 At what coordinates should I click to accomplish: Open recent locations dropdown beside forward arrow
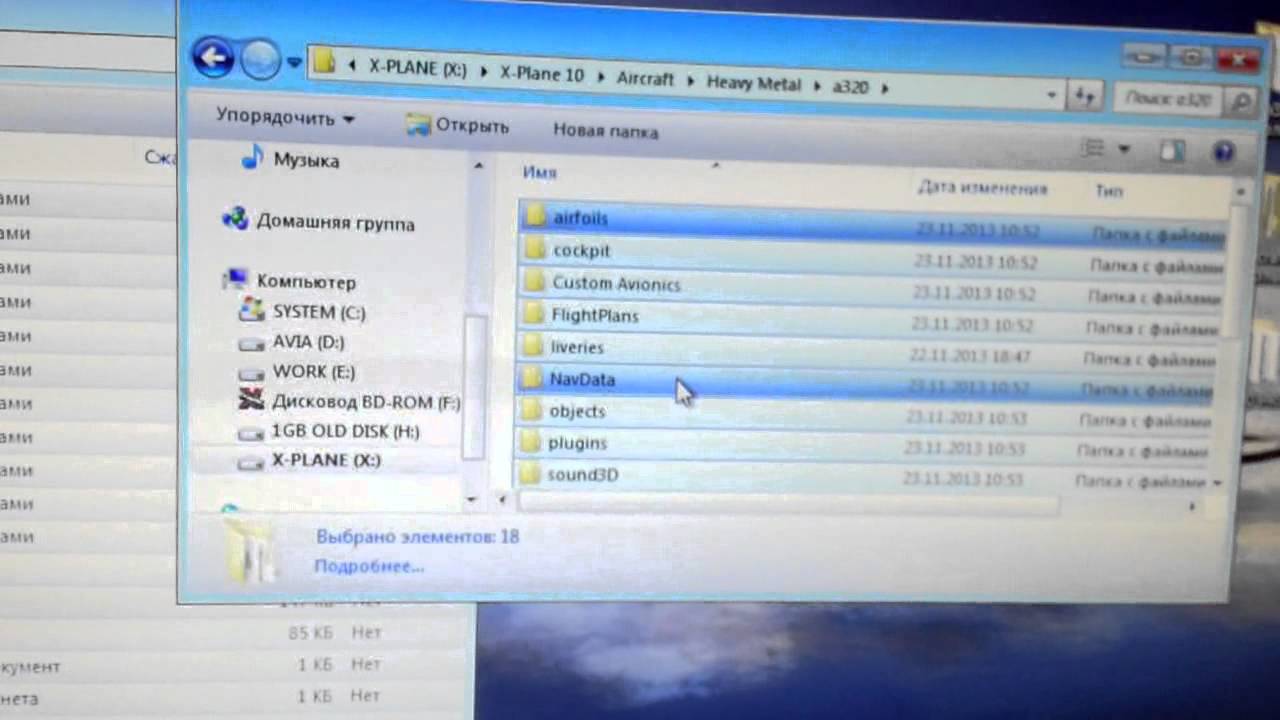(294, 62)
